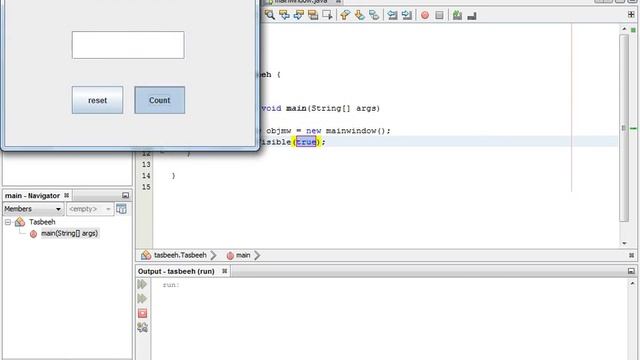Toggle Highlight Search icon in editor toolbar
The width and height of the screenshot is (640, 360).
pos(313,15)
